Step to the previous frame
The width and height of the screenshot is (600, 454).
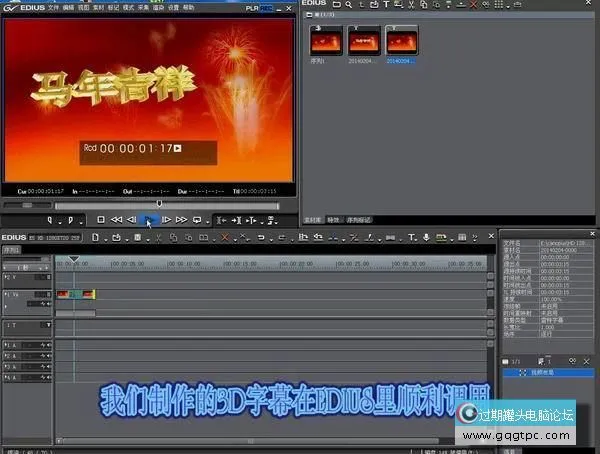click(x=131, y=220)
